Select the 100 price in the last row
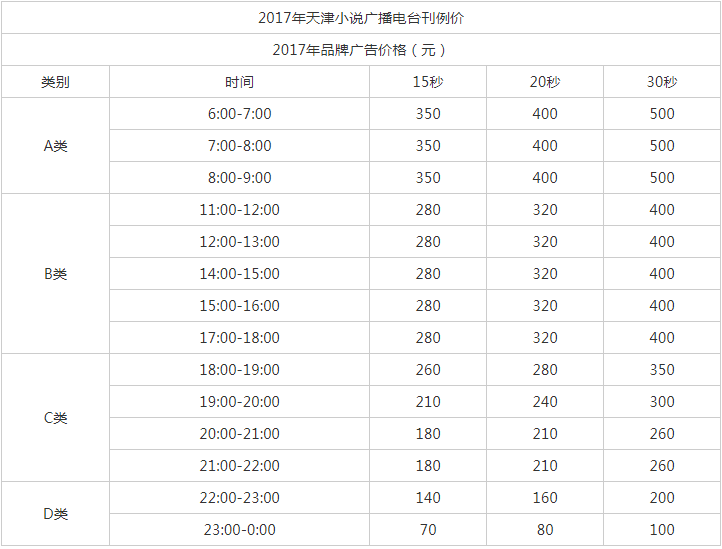 click(662, 530)
